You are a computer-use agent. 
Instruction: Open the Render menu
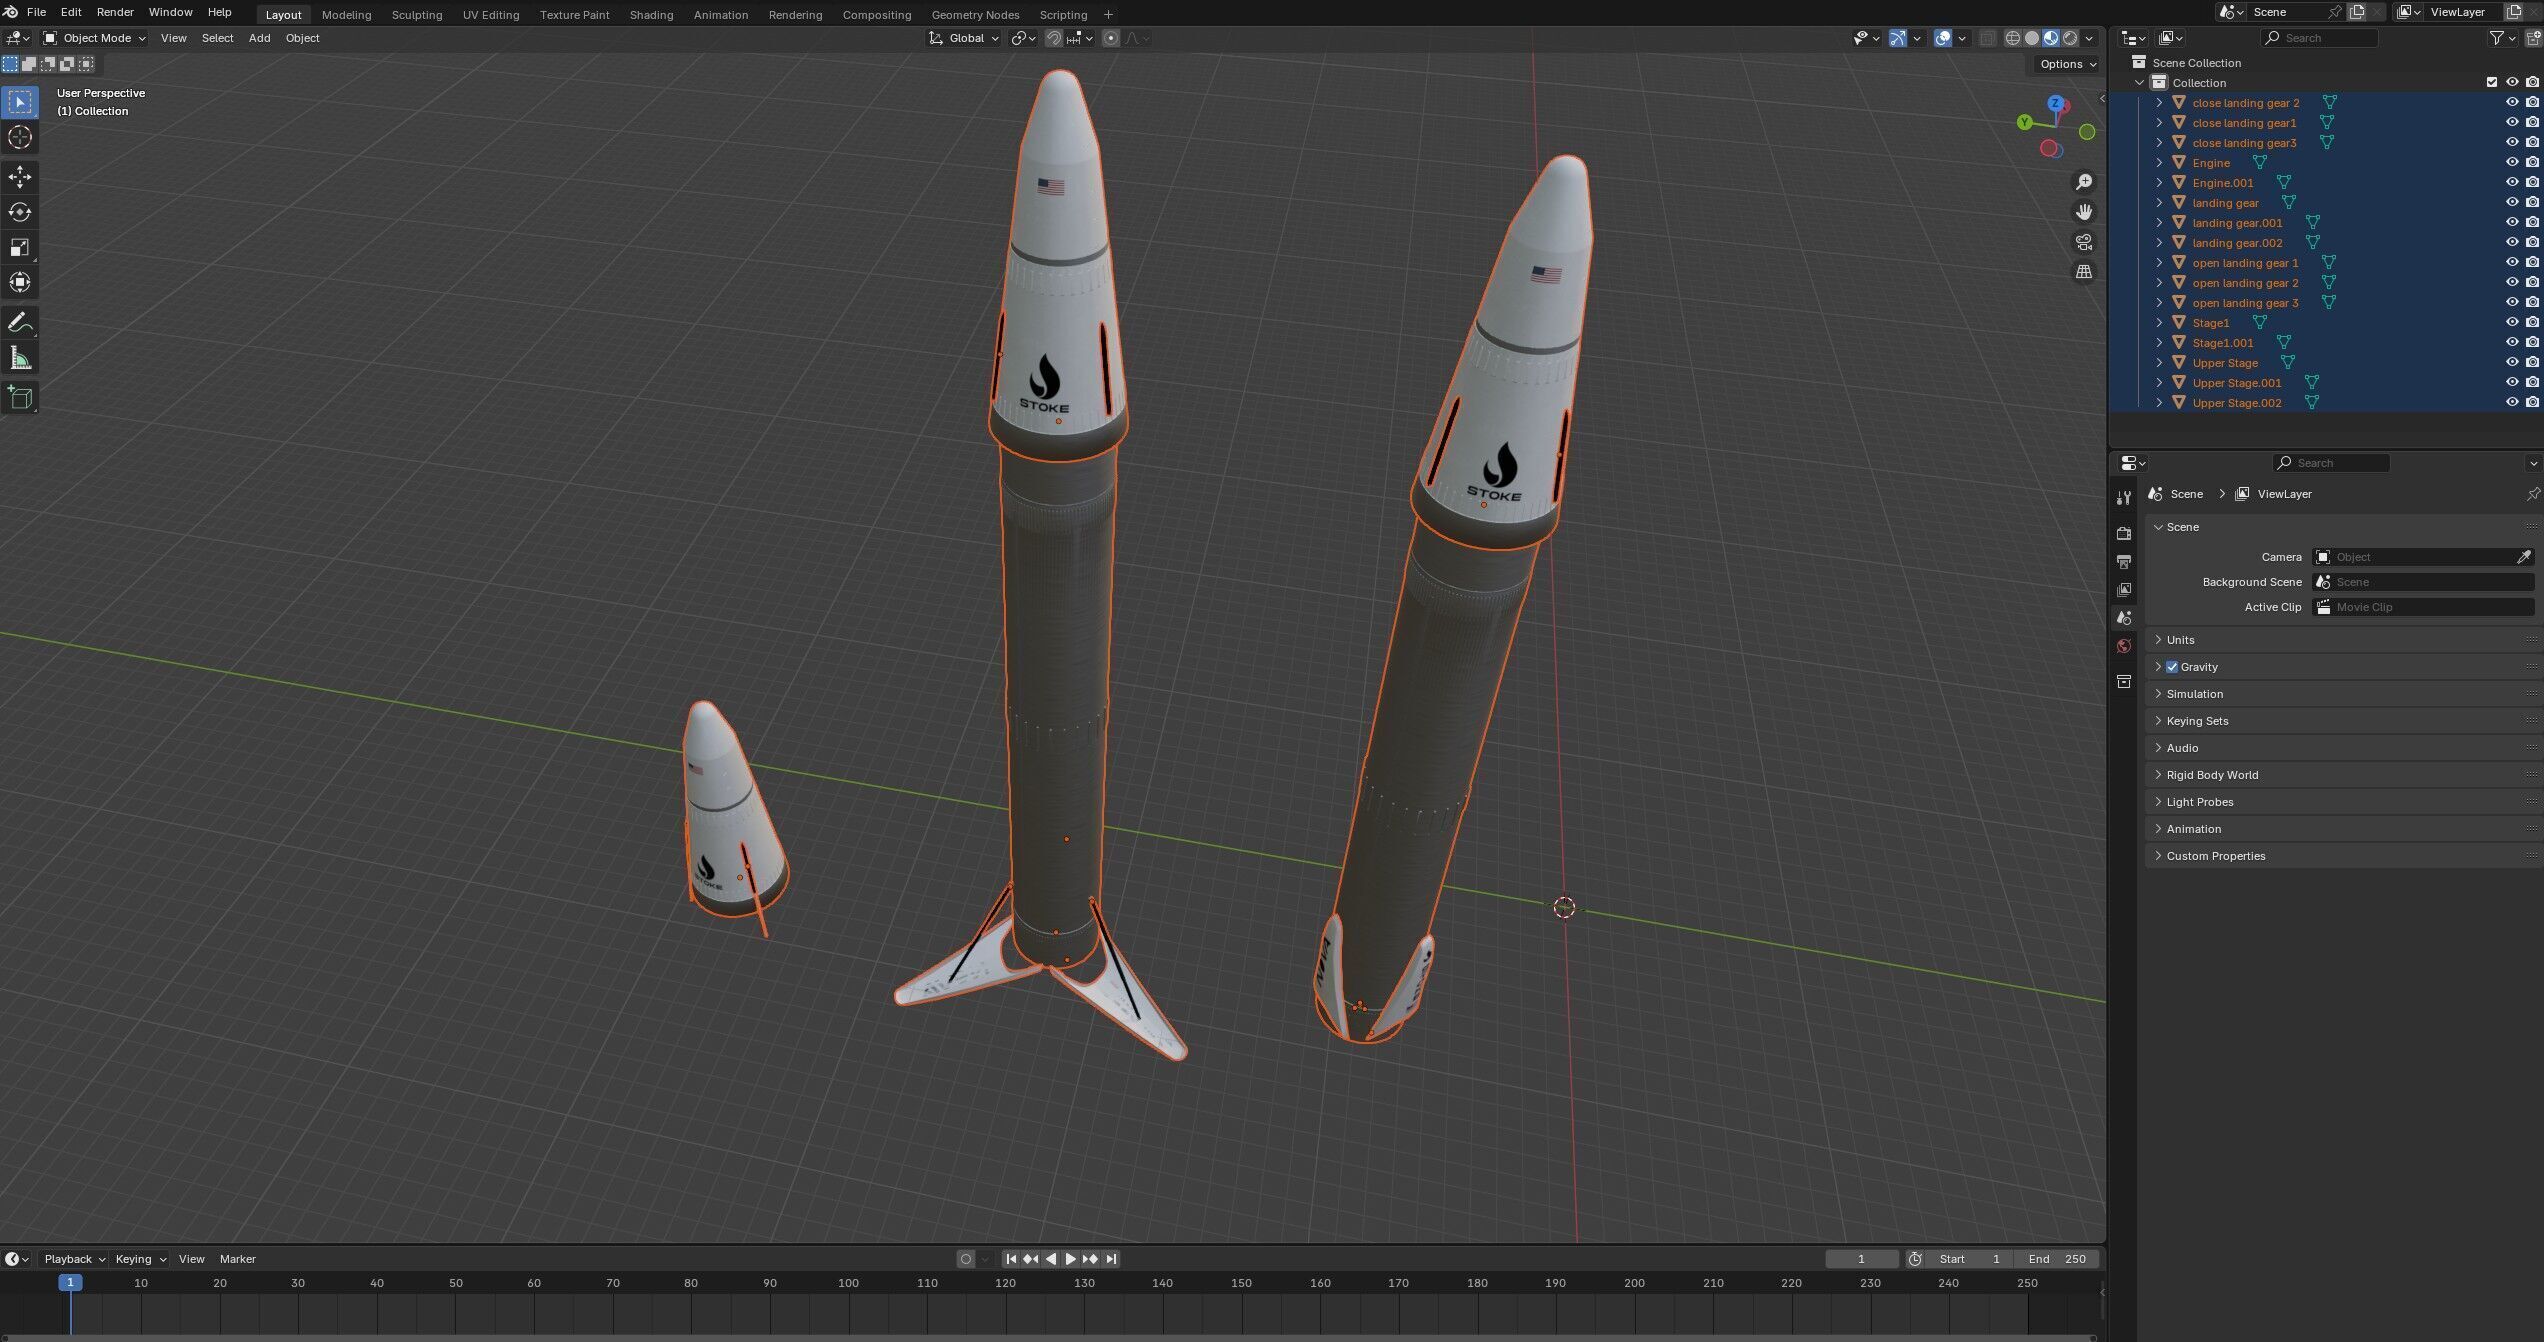pyautogui.click(x=115, y=12)
